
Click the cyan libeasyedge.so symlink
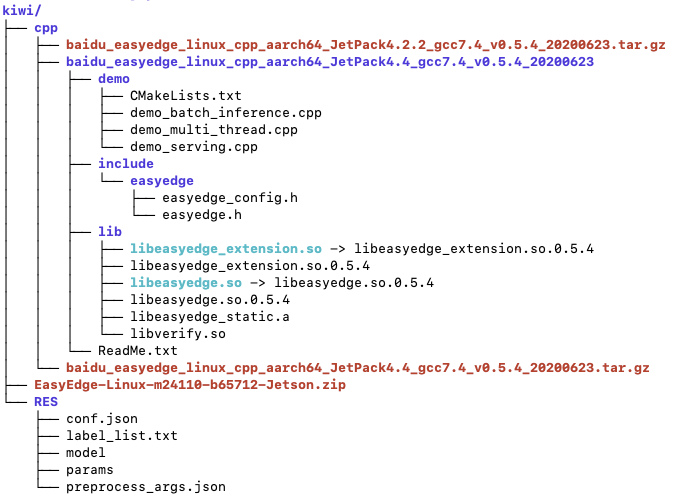[x=186, y=283]
